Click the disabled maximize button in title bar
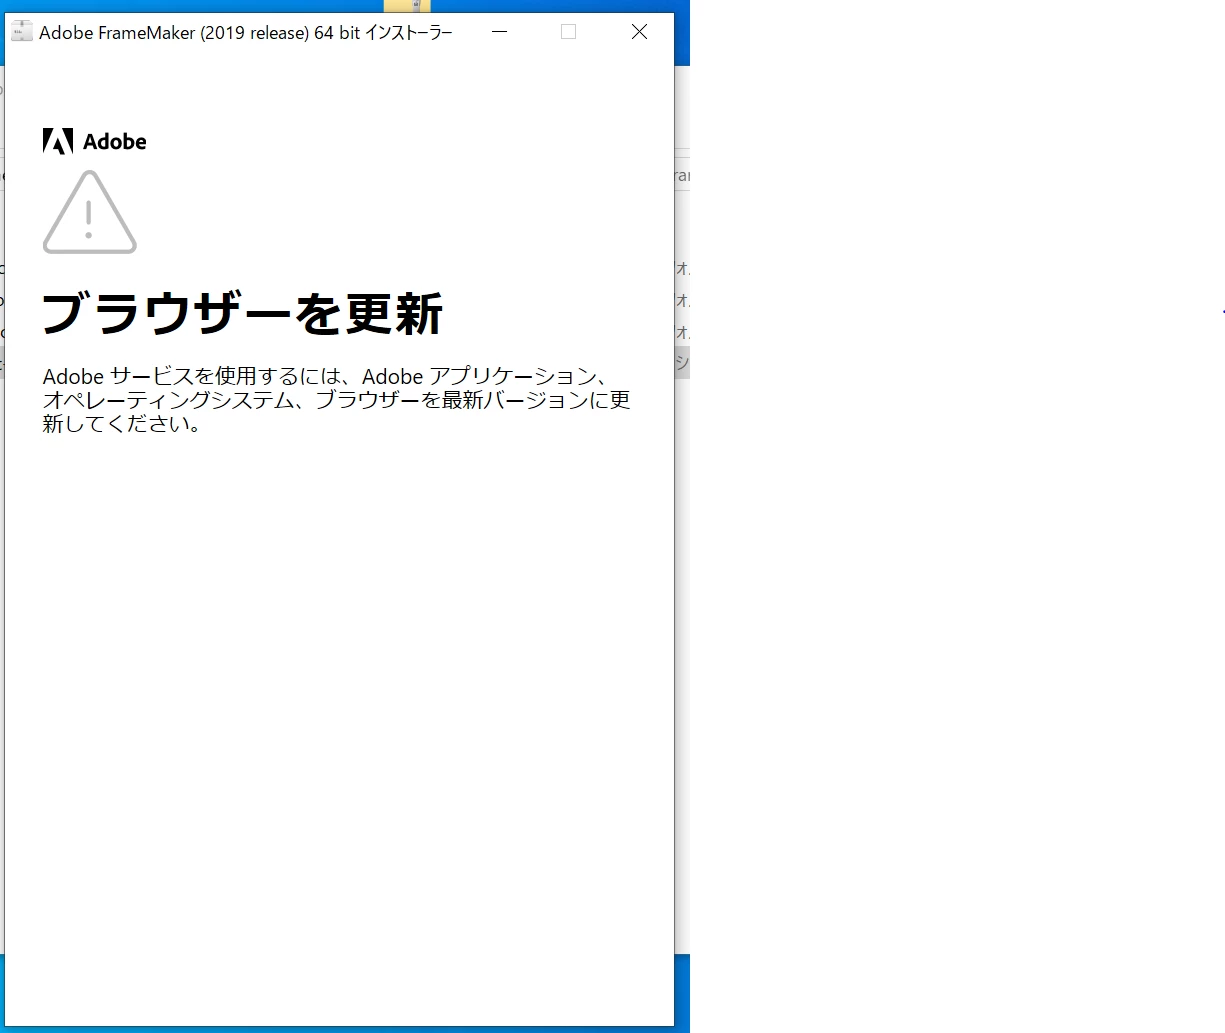 569,32
